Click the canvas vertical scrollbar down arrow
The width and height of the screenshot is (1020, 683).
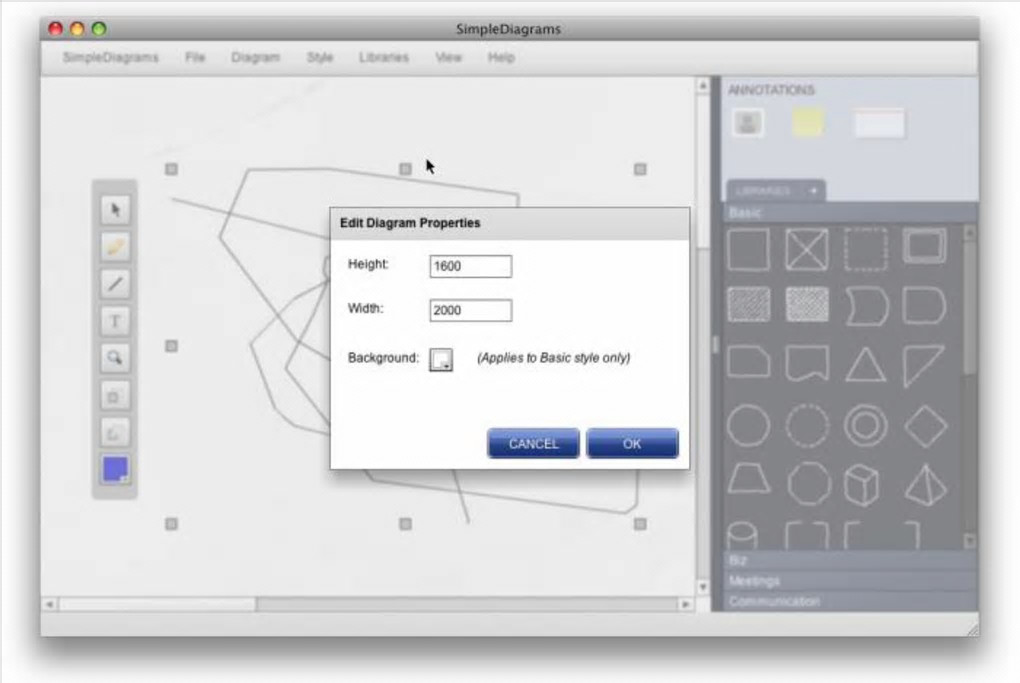tap(703, 587)
